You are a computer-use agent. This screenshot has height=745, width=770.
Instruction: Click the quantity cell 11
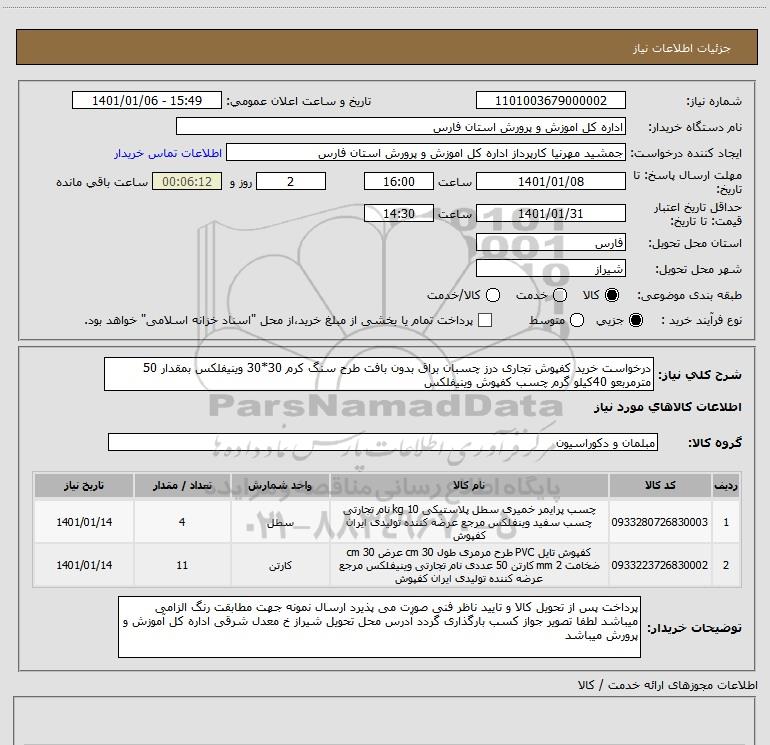tap(182, 565)
